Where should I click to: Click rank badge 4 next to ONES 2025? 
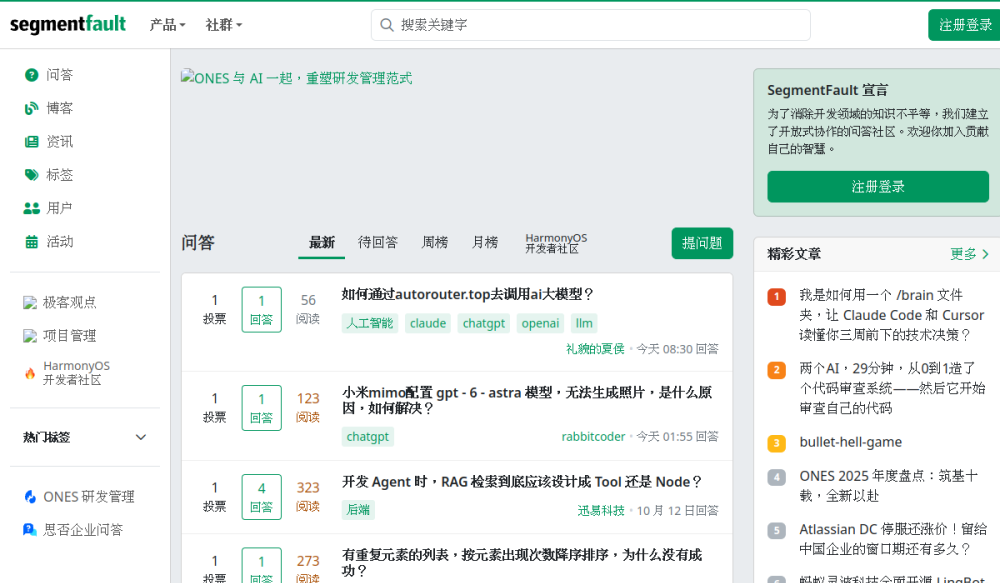(776, 477)
